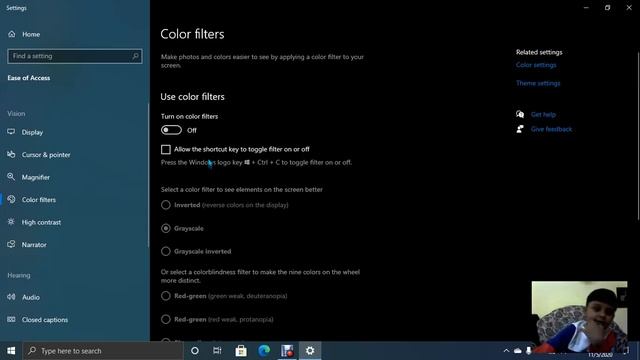Click the Home house icon in sidebar
640x360 pixels.
(11, 34)
